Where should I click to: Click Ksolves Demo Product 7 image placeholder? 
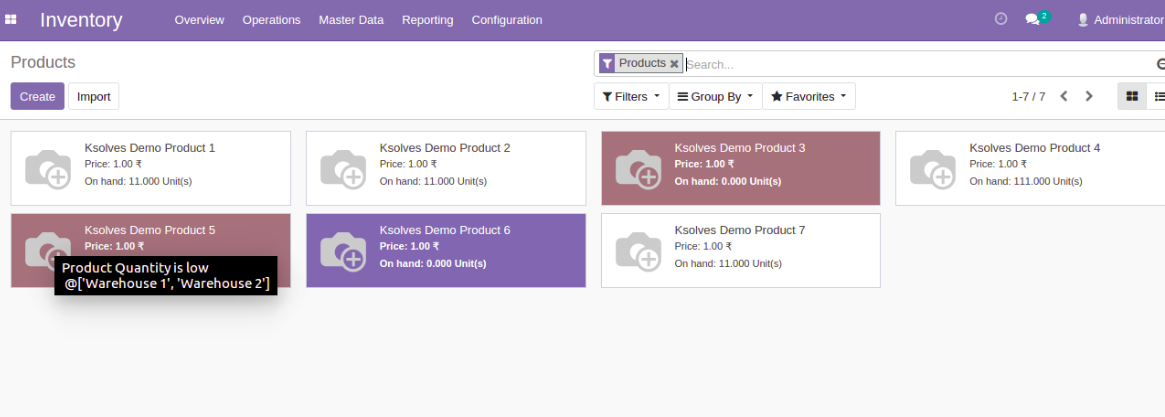(638, 251)
